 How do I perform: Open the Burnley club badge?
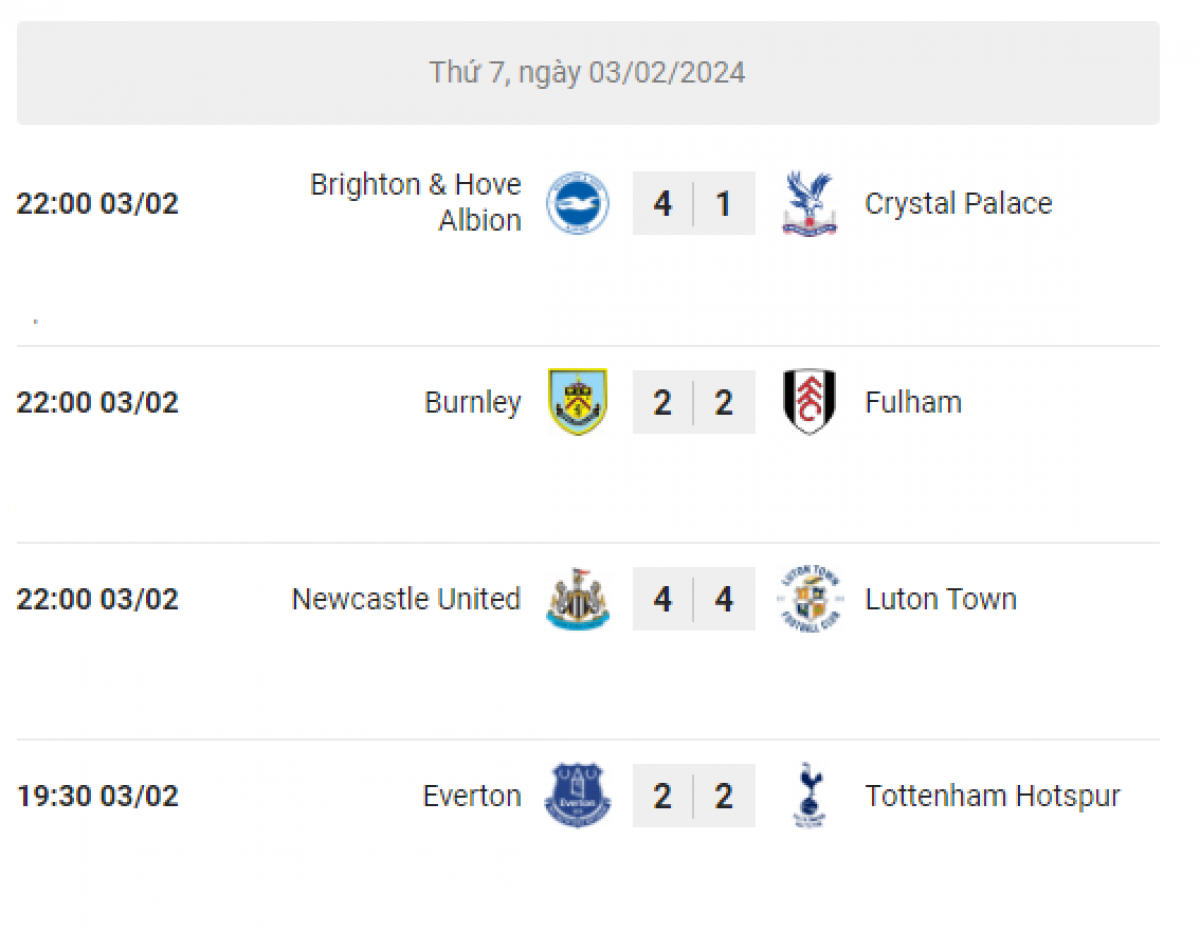point(577,402)
